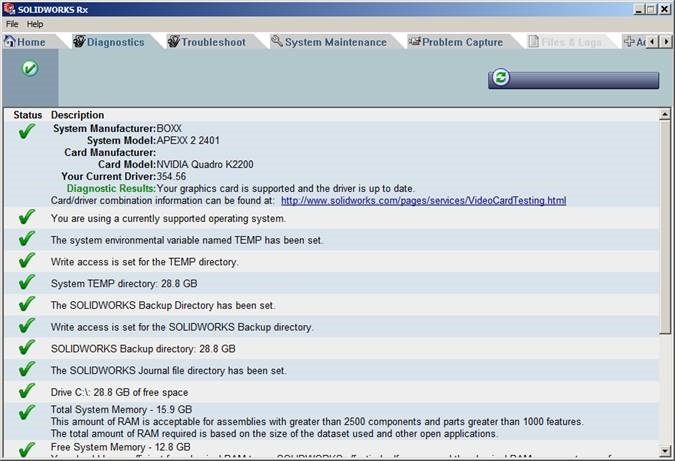This screenshot has width=675, height=461.
Task: Click checkmark beside Free System Memory
Action: (27, 449)
